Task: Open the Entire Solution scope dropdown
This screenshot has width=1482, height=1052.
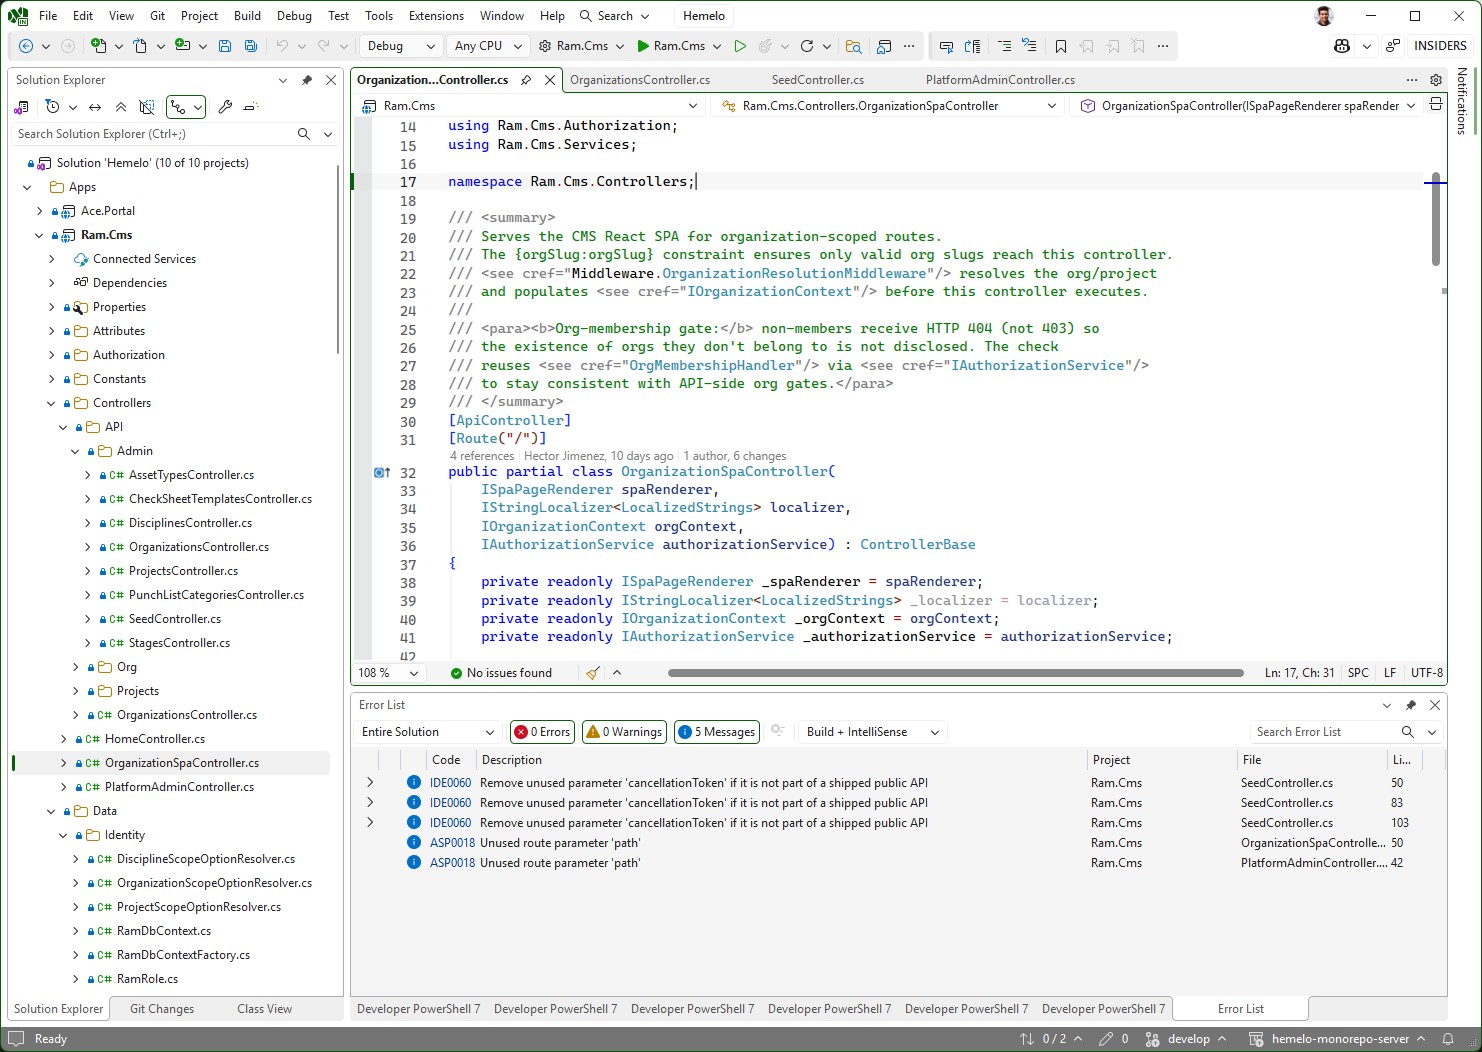Action: tap(428, 732)
